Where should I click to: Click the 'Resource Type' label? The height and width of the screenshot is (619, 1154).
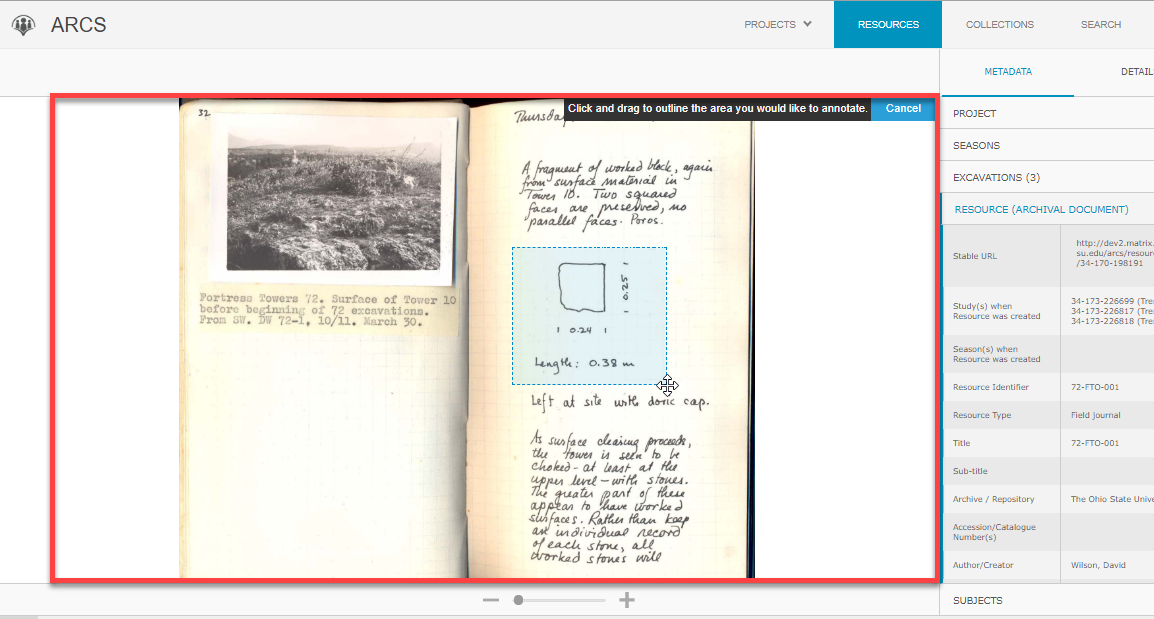click(x=982, y=415)
